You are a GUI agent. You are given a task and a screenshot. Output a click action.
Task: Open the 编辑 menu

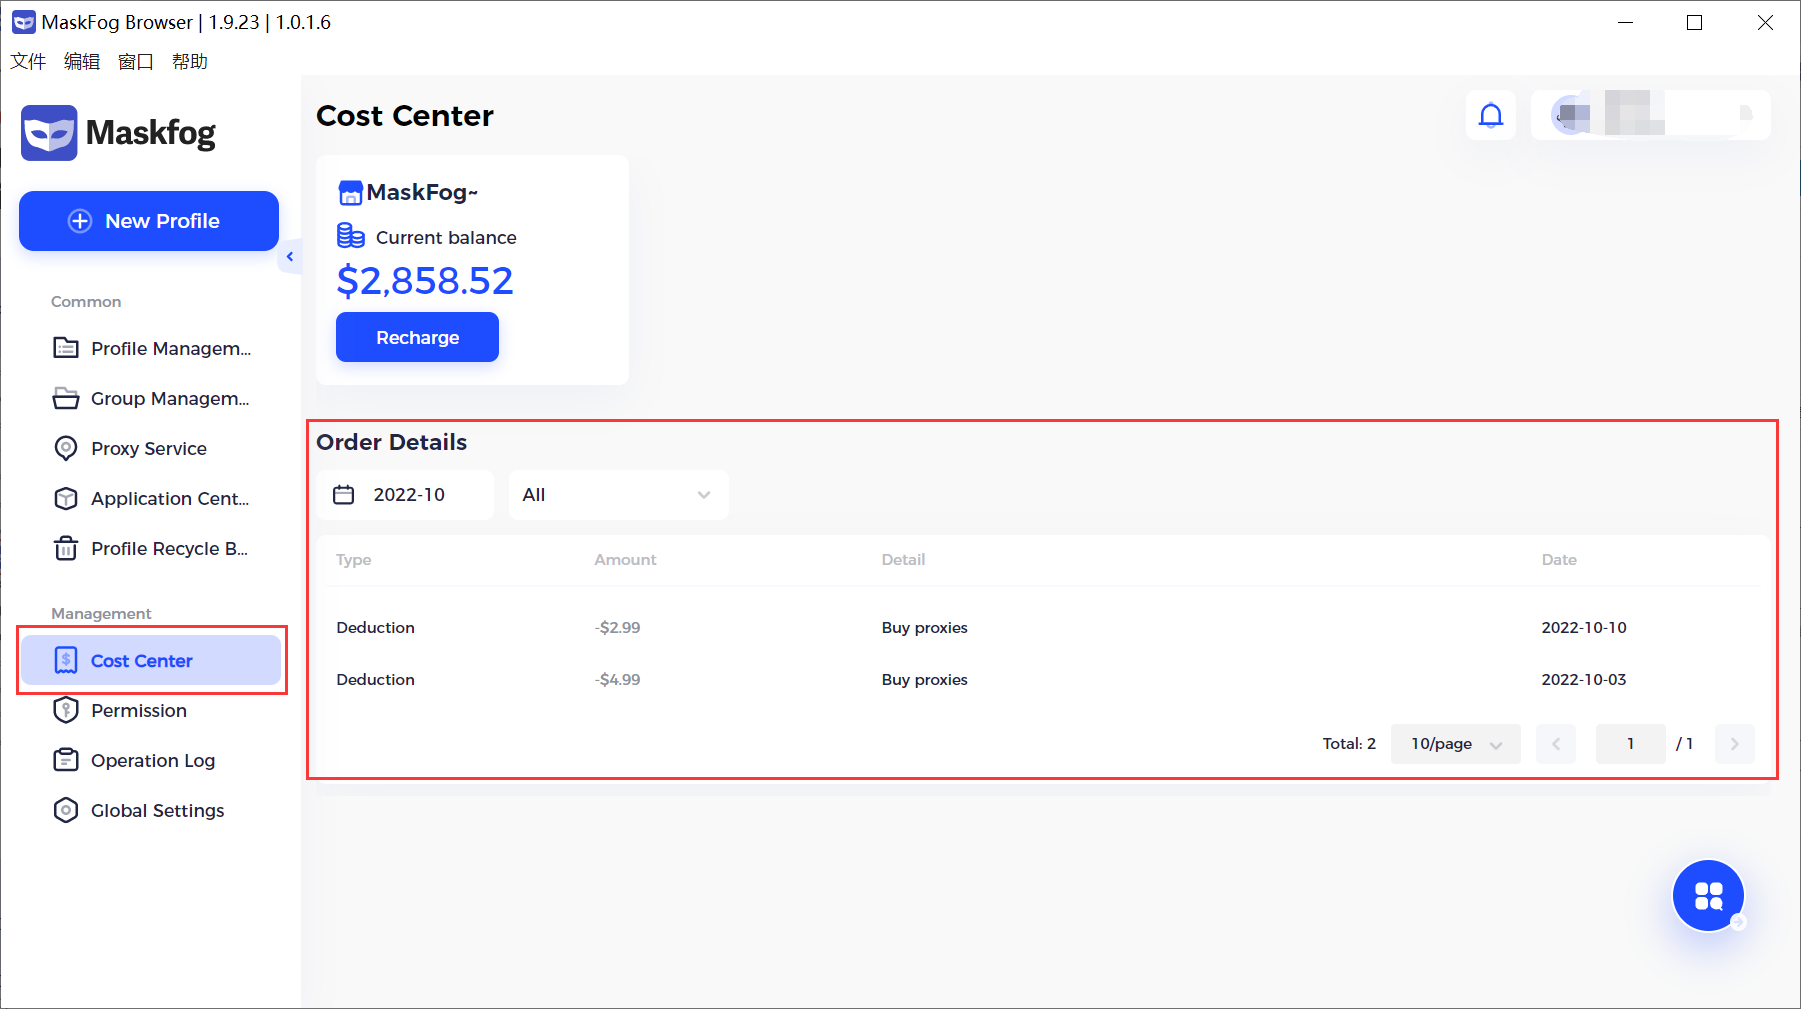pyautogui.click(x=82, y=62)
